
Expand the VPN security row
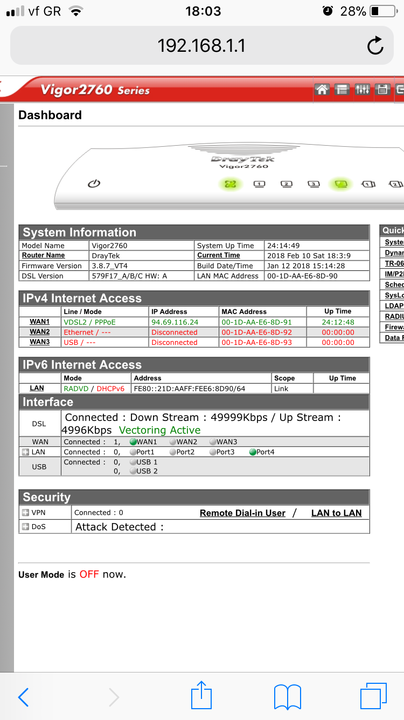click(25, 512)
